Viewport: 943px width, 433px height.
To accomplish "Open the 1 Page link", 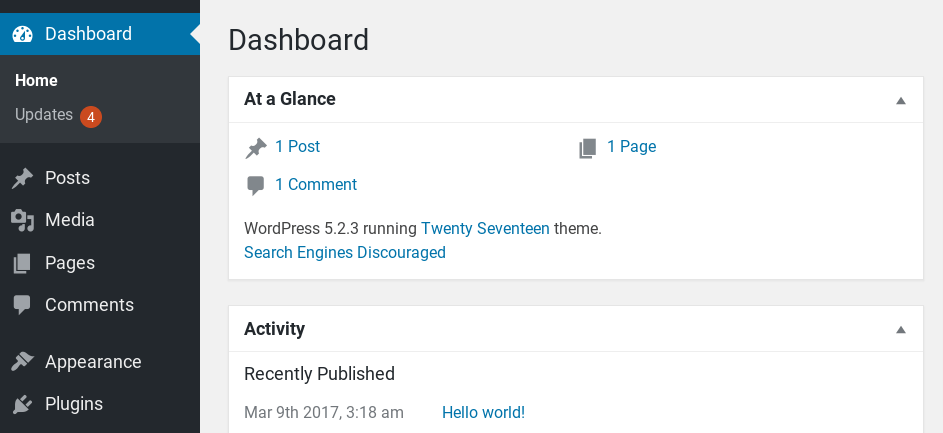I will pyautogui.click(x=631, y=147).
